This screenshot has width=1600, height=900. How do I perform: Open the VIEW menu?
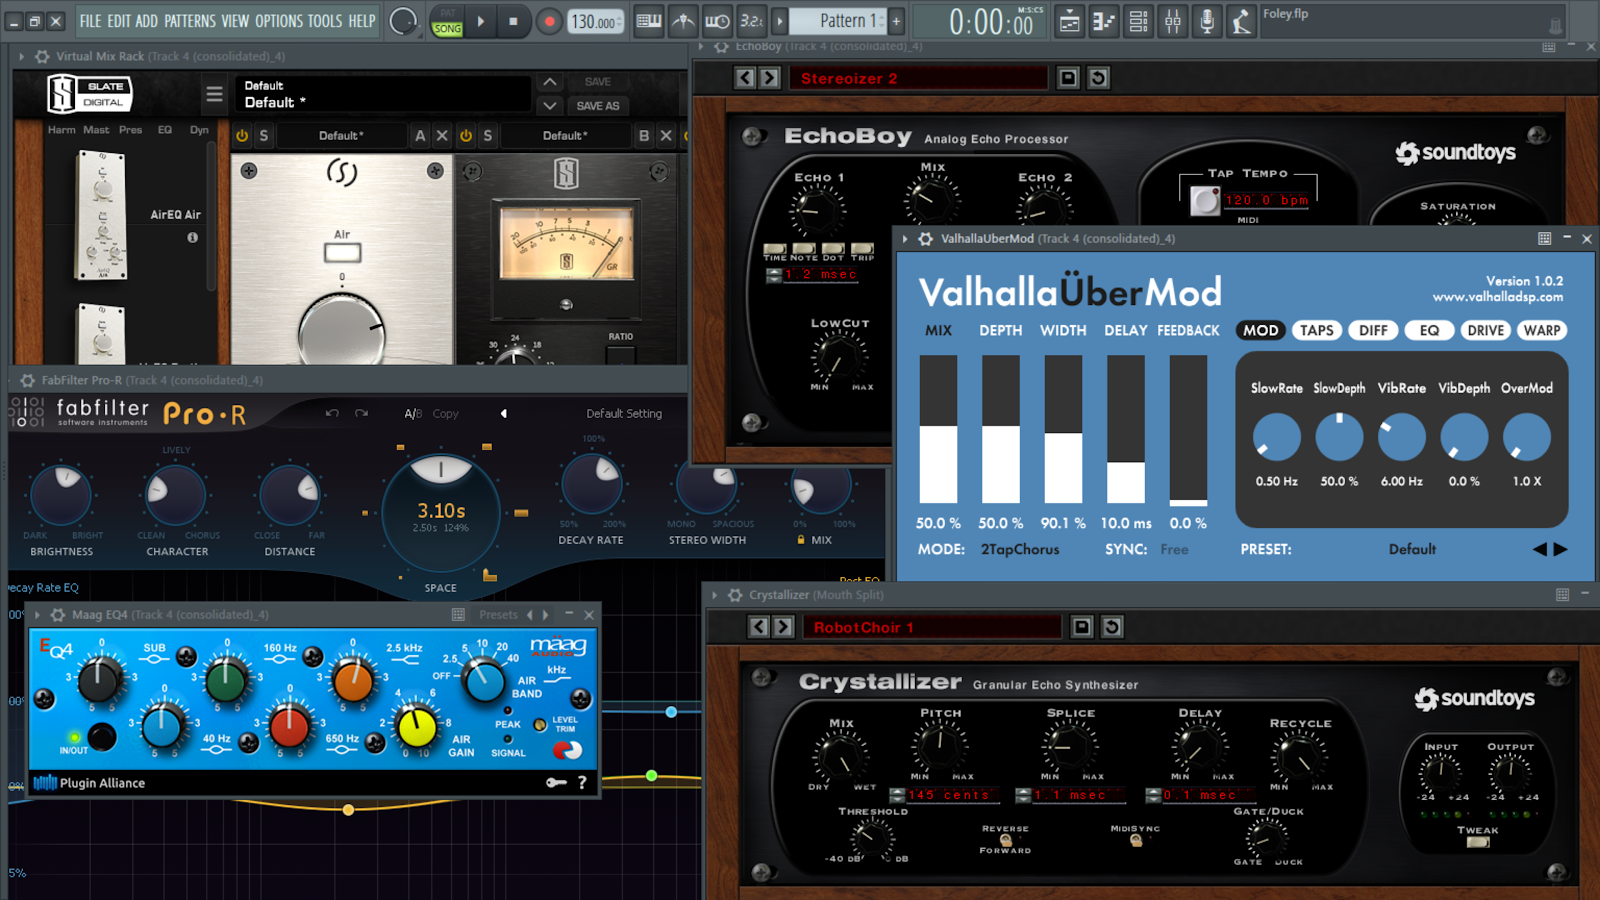click(x=236, y=21)
